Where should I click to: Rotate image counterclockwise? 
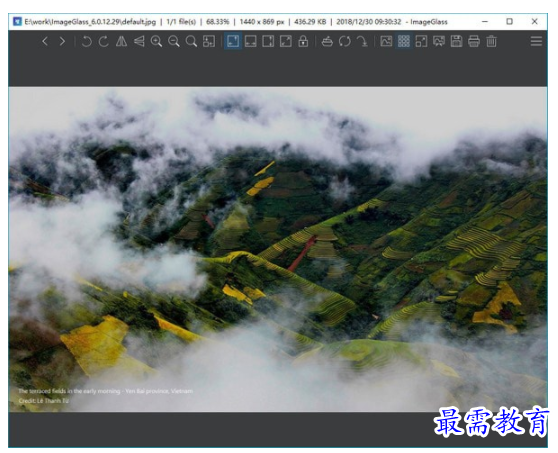tap(86, 41)
